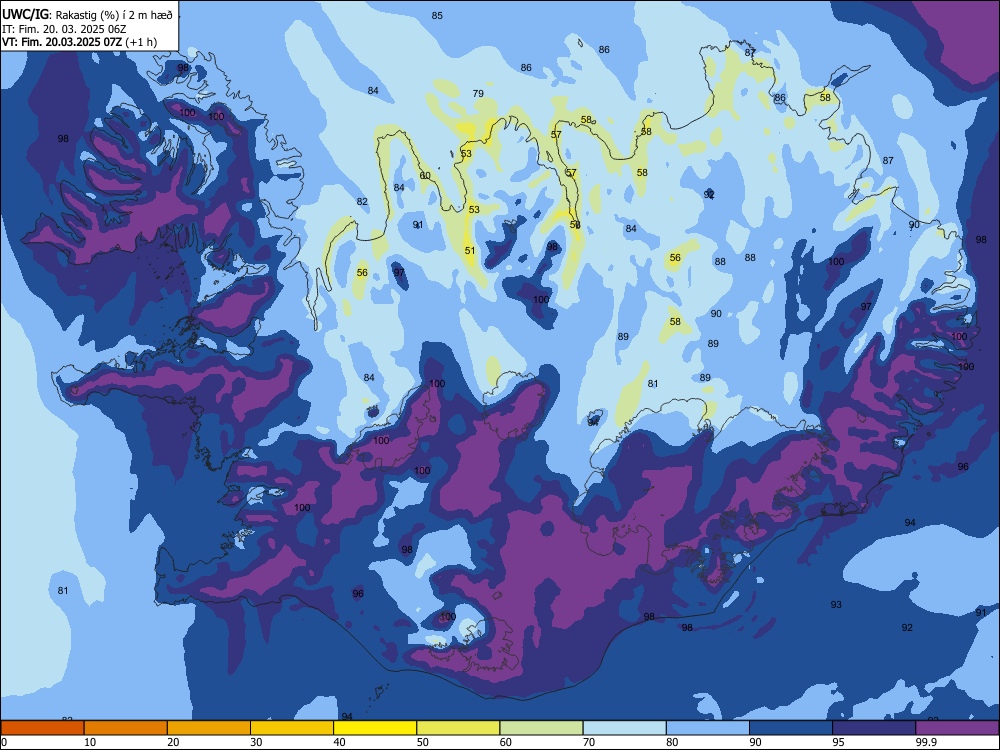Click the legend scale label '10'
Viewport: 1000px width, 750px height.
tap(90, 742)
